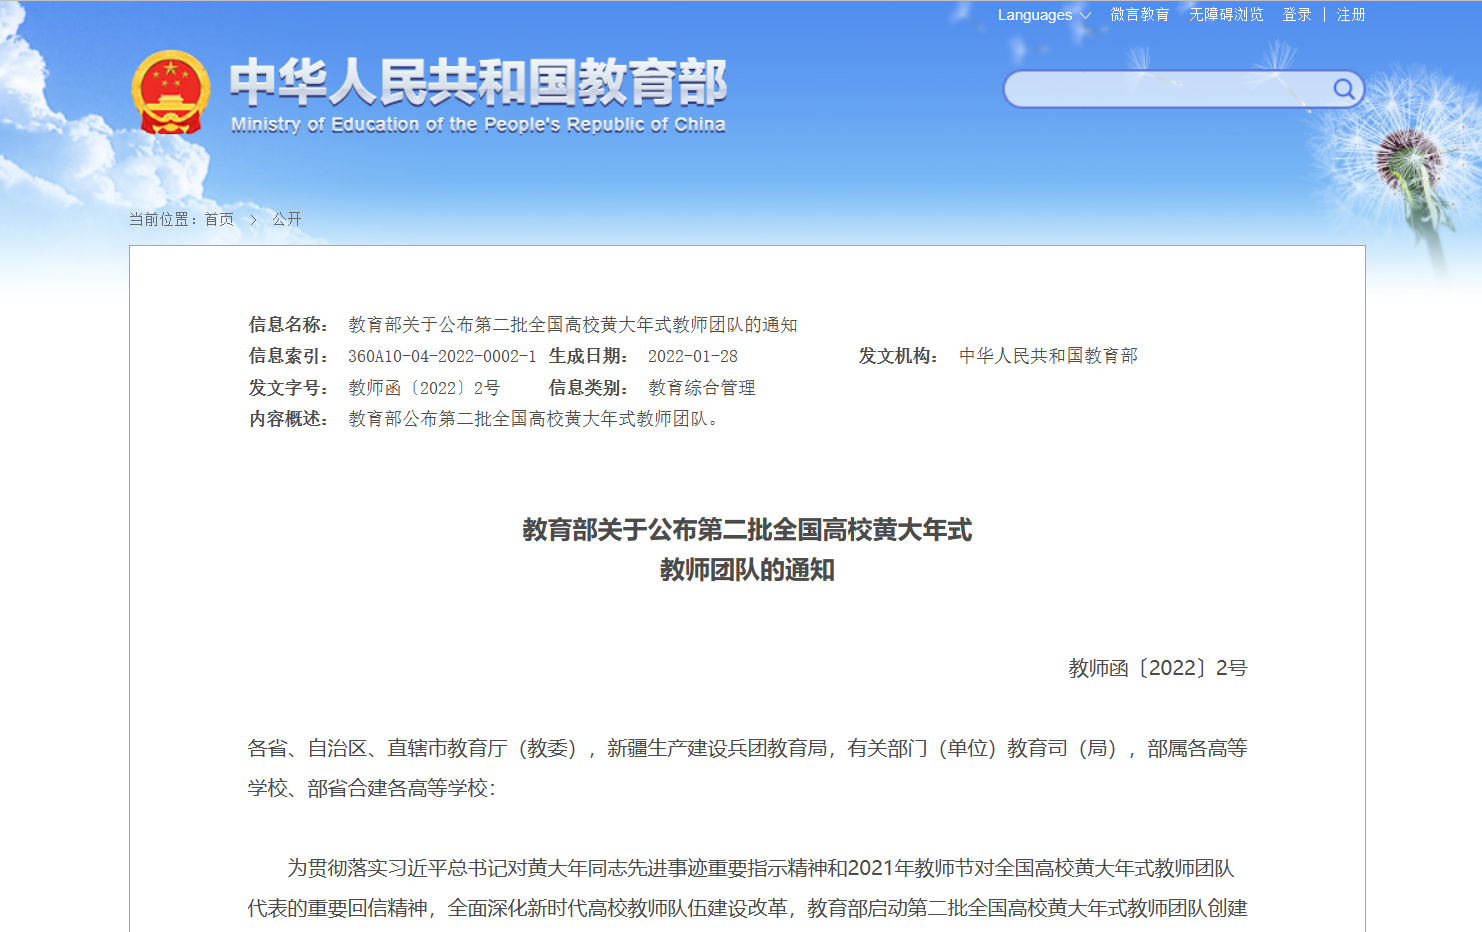Image resolution: width=1482 pixels, height=932 pixels.
Task: Open 无障碍浏览 accessibility link
Action: (x=1226, y=15)
